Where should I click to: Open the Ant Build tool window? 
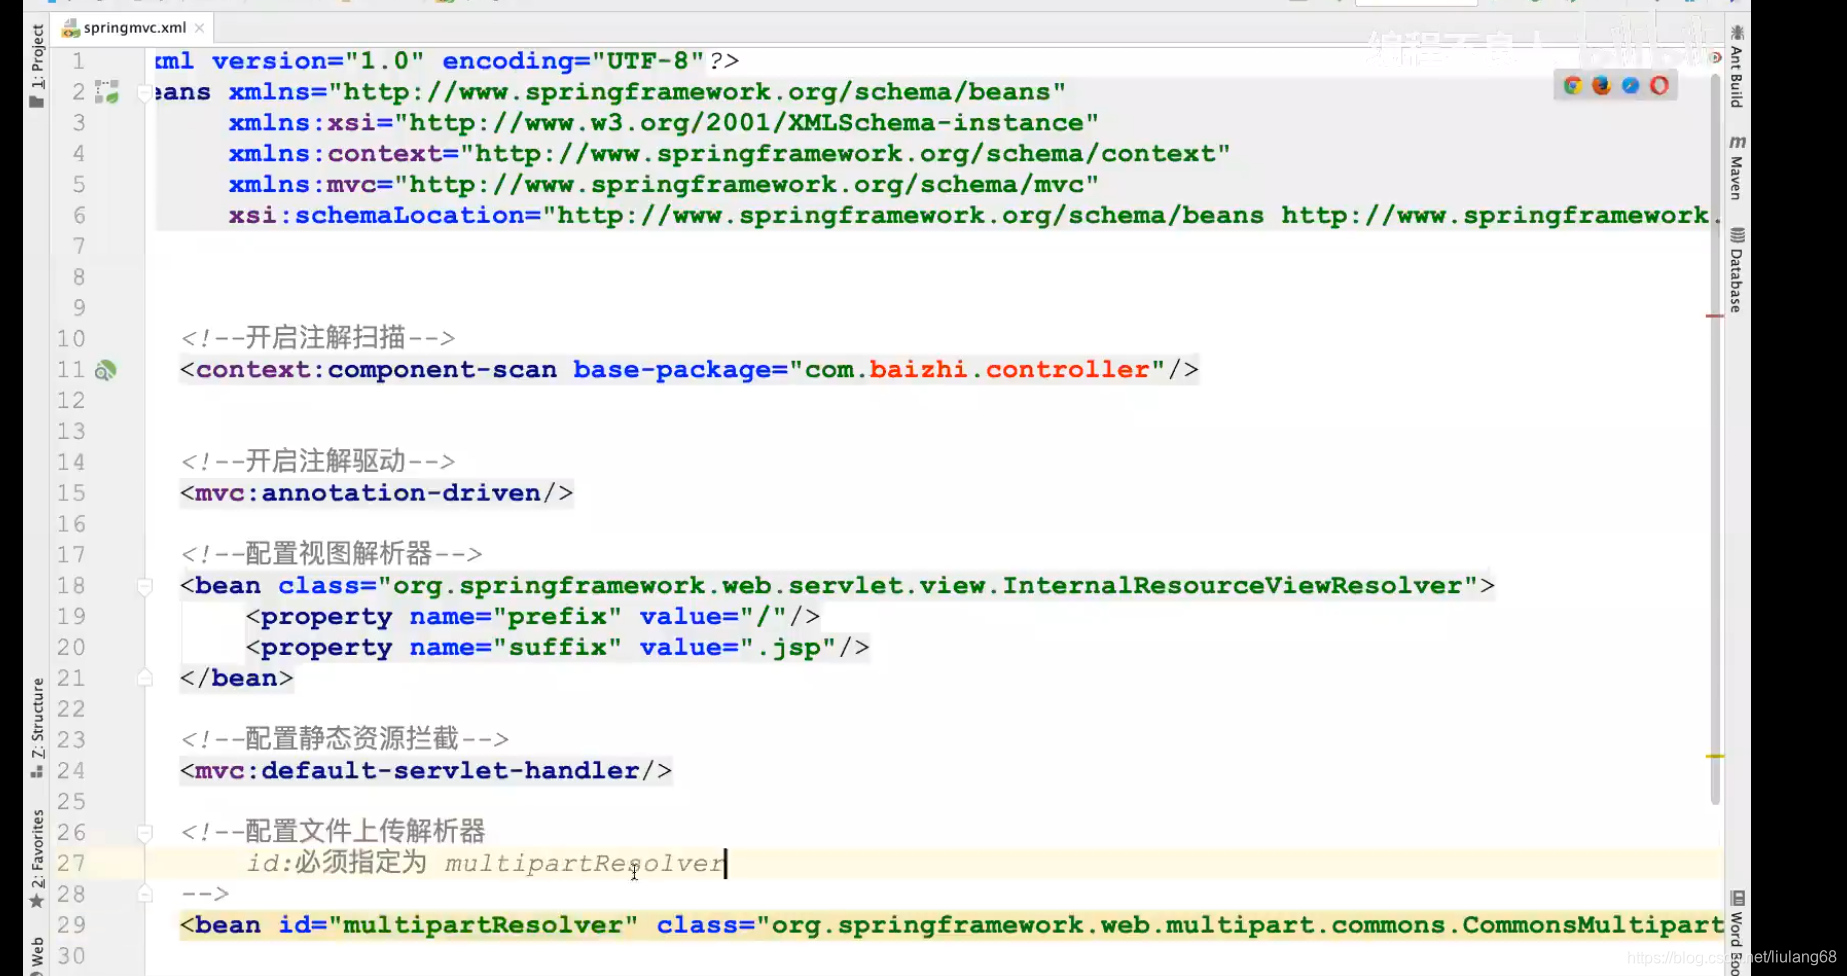tap(1737, 66)
